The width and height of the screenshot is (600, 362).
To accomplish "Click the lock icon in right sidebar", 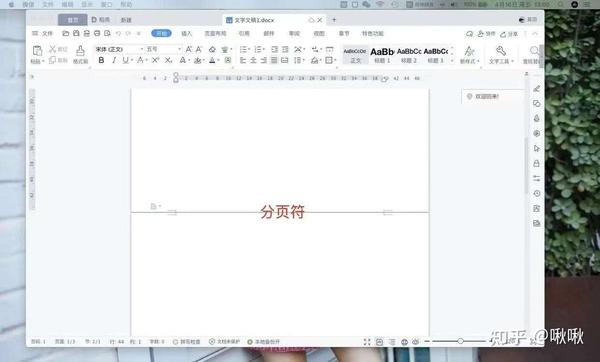I will click(x=536, y=163).
